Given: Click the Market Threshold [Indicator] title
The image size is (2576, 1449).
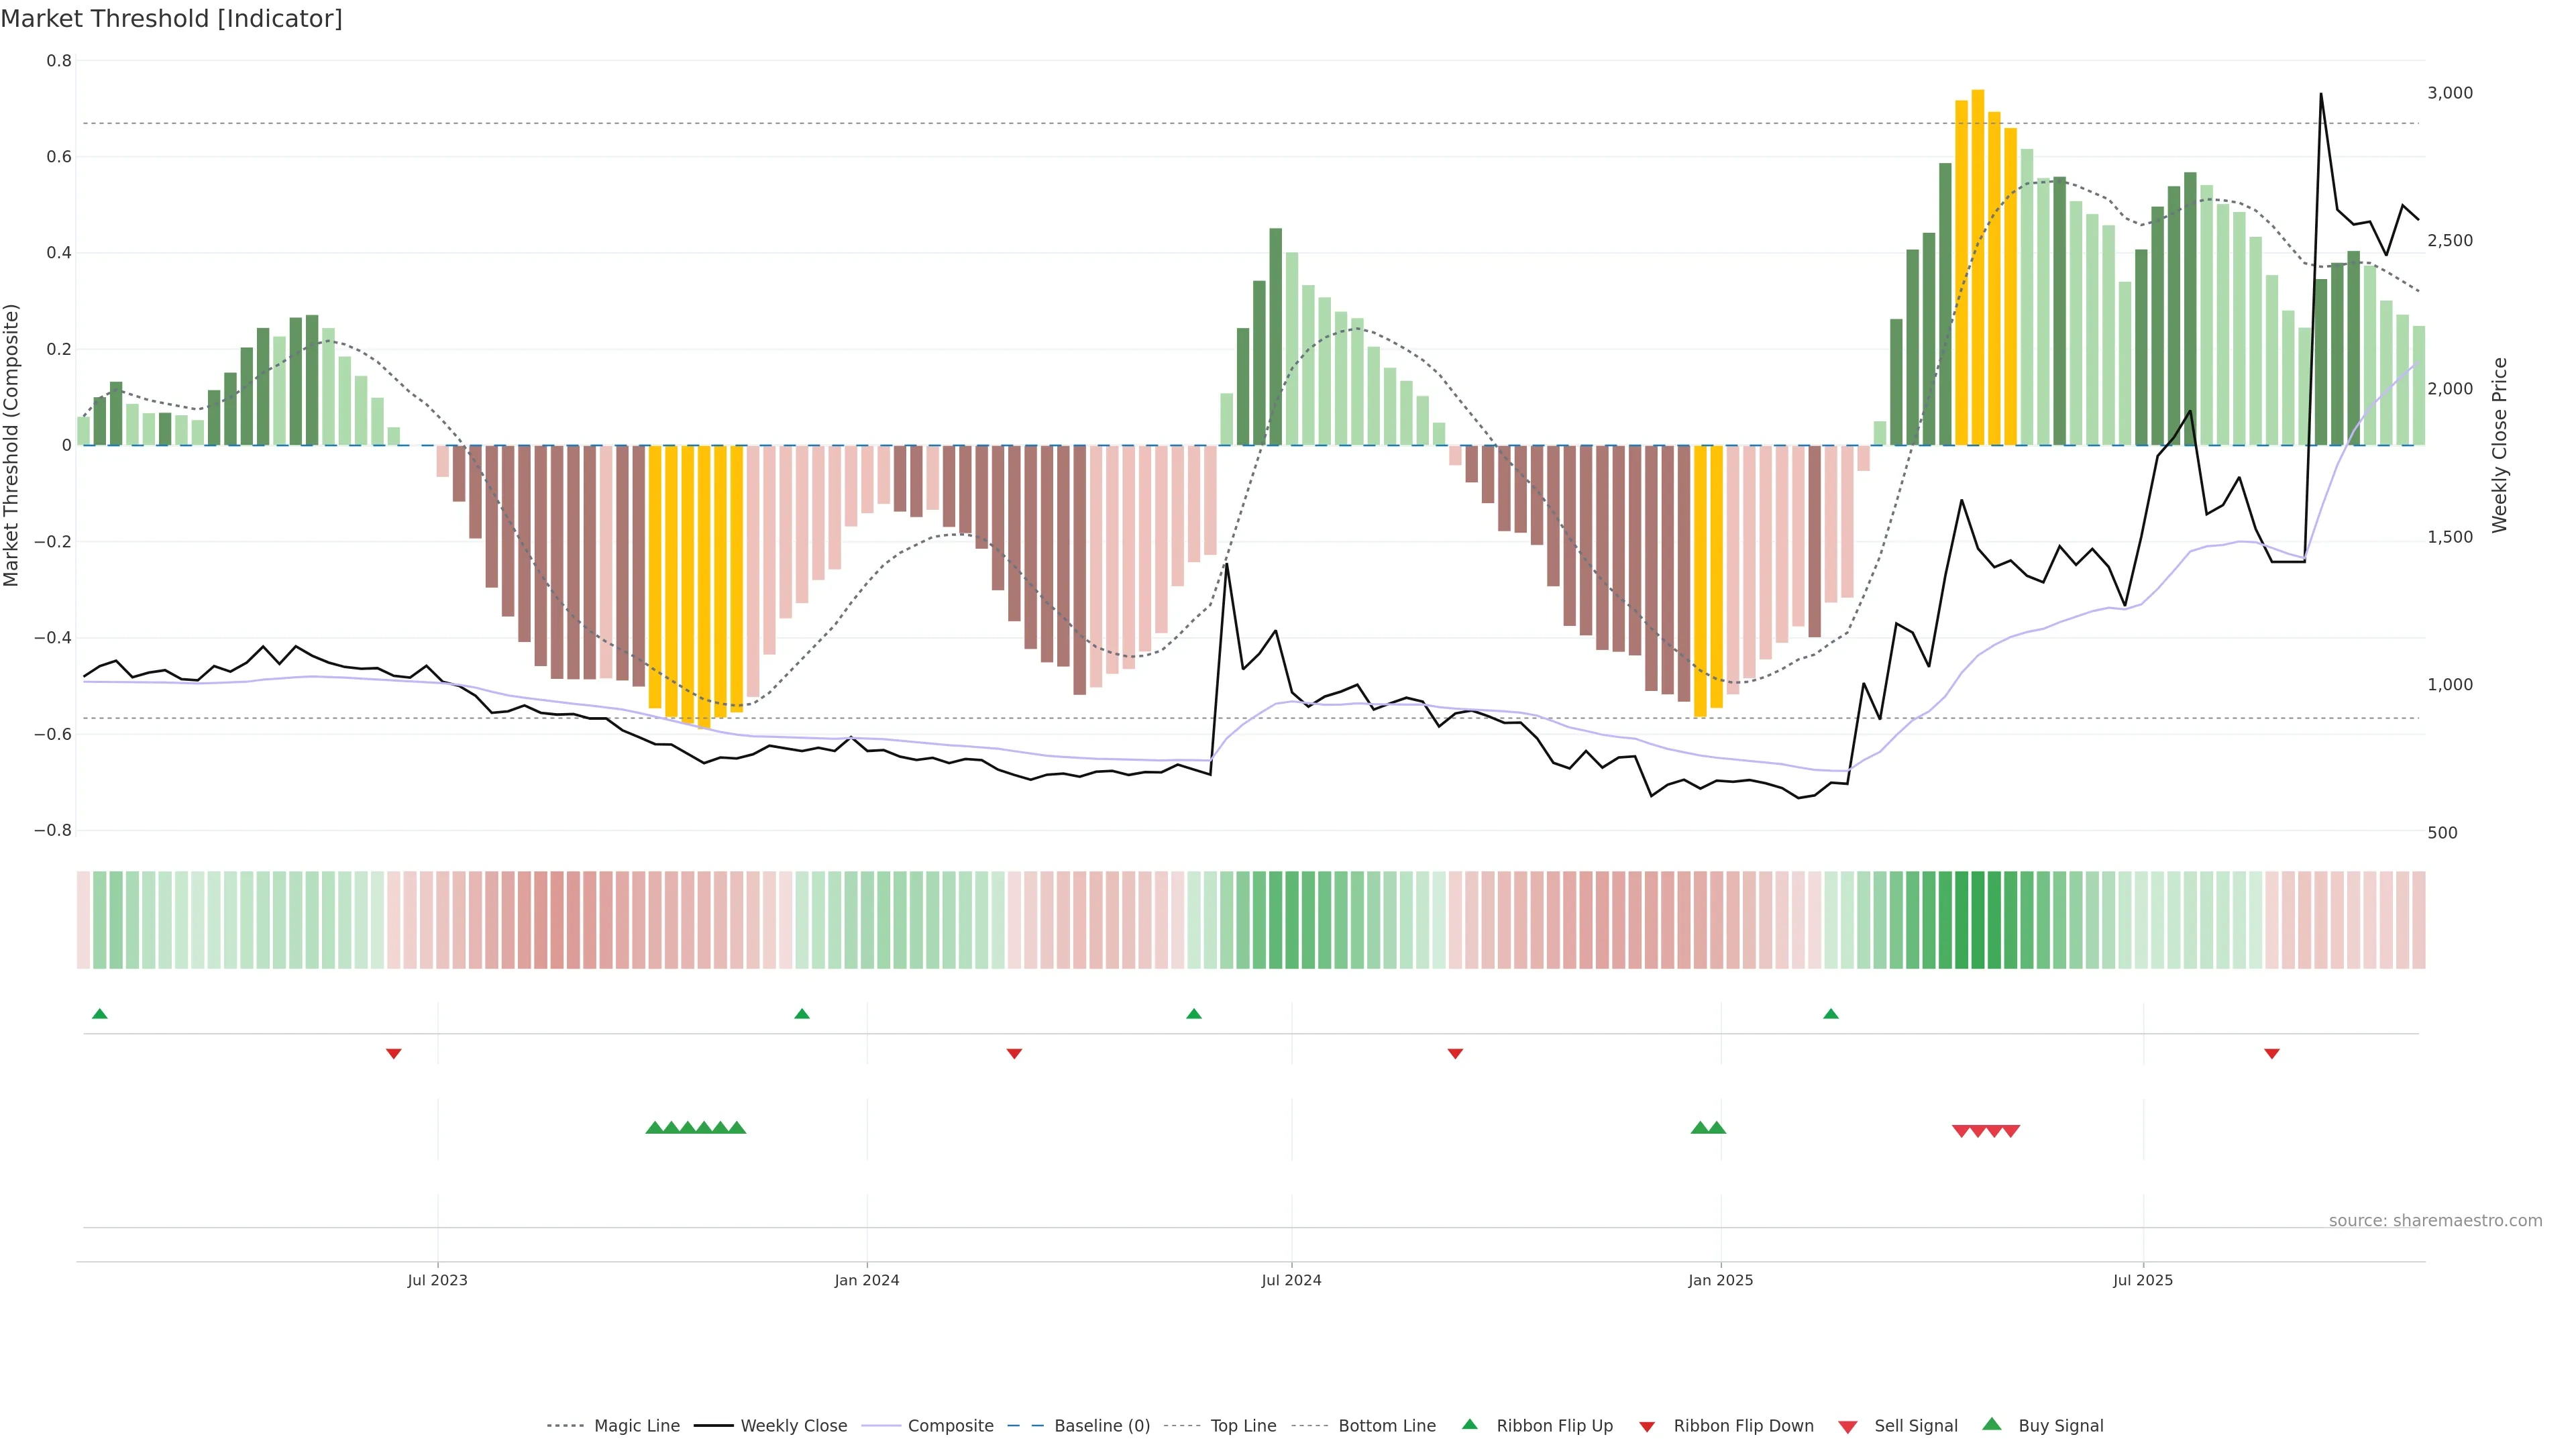Looking at the screenshot, I should pos(171,19).
